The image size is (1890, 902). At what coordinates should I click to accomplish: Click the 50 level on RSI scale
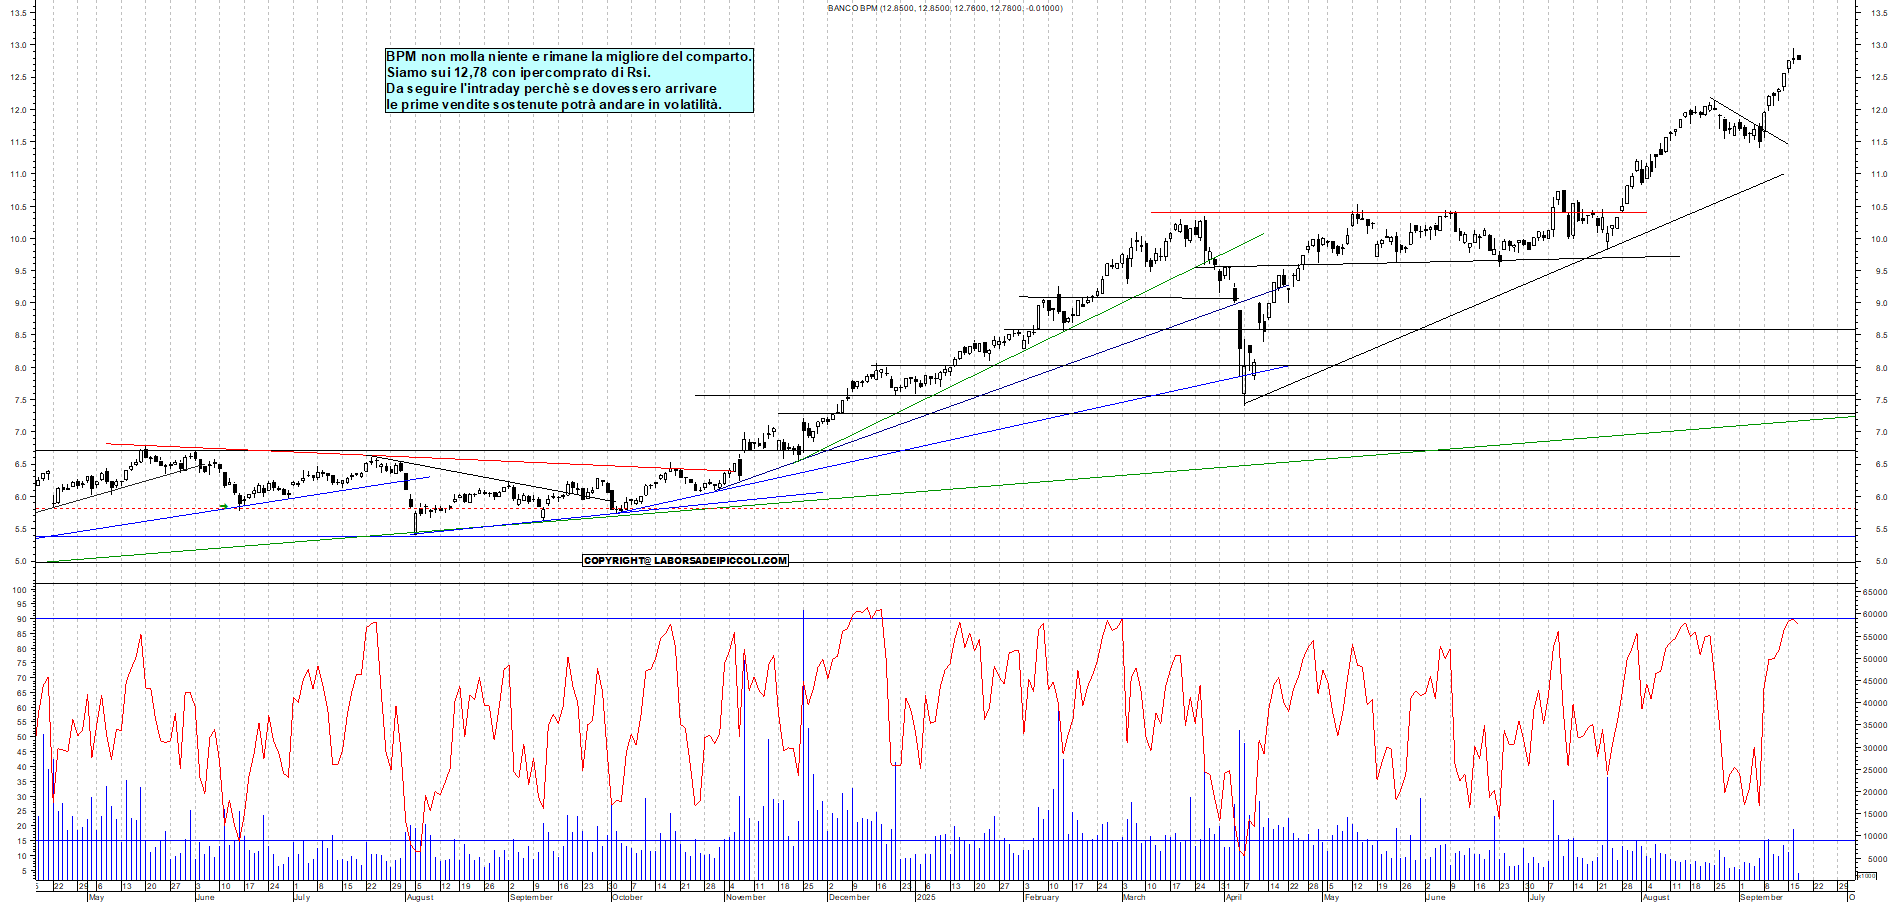pyautogui.click(x=21, y=738)
